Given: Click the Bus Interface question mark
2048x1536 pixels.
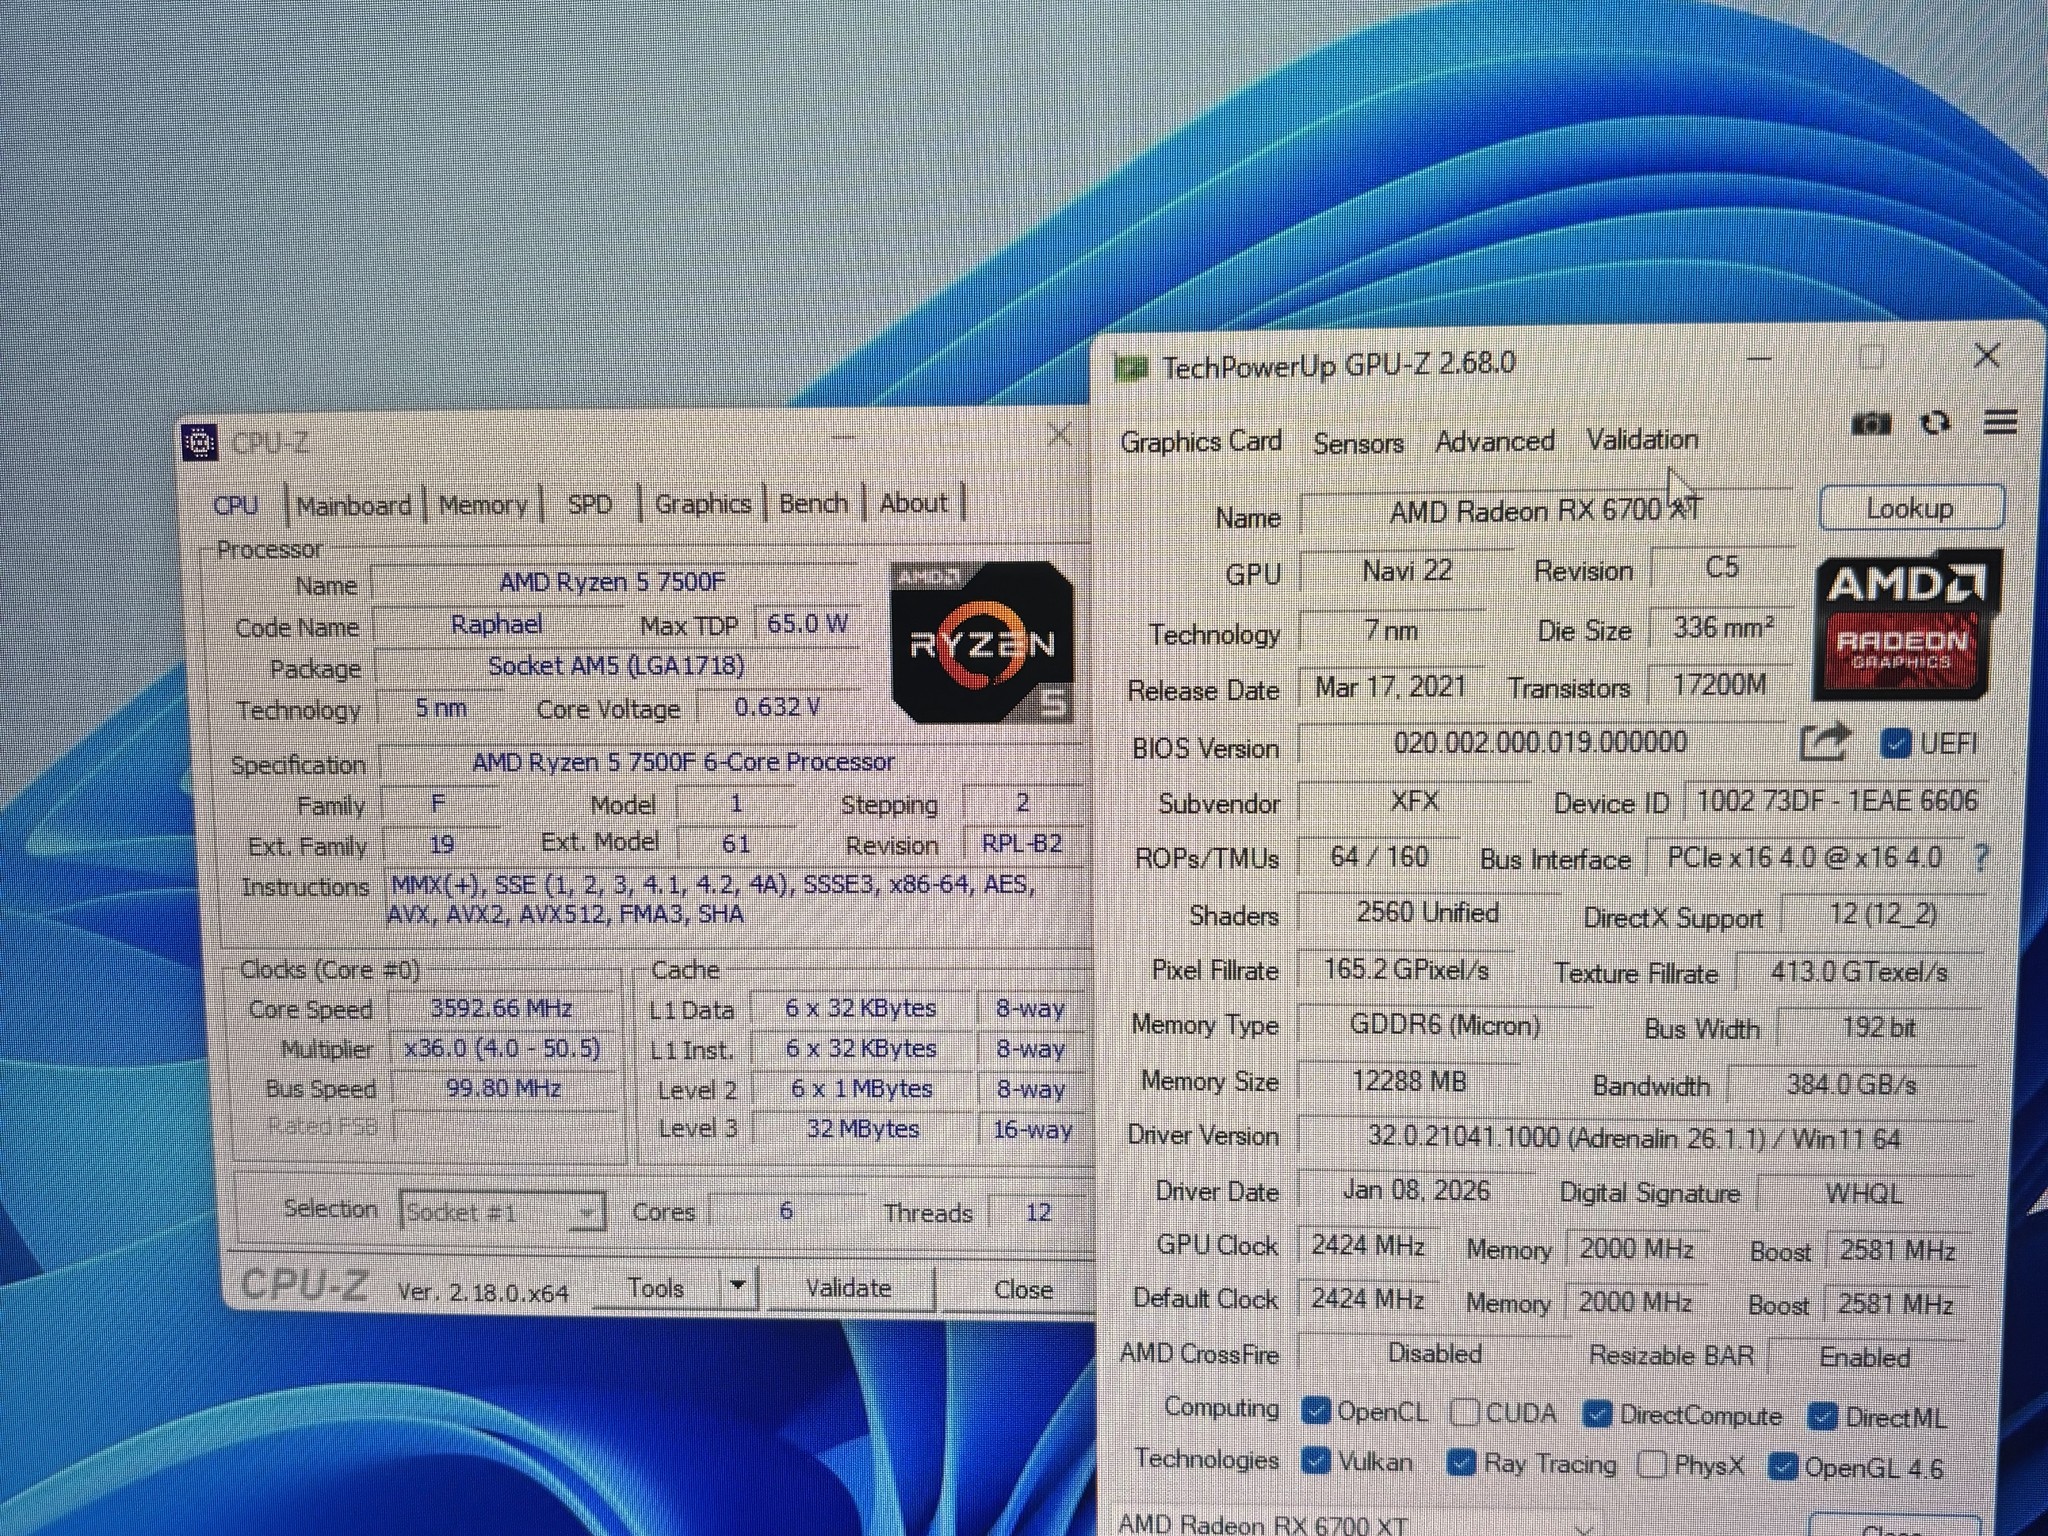Looking at the screenshot, I should [x=1981, y=858].
